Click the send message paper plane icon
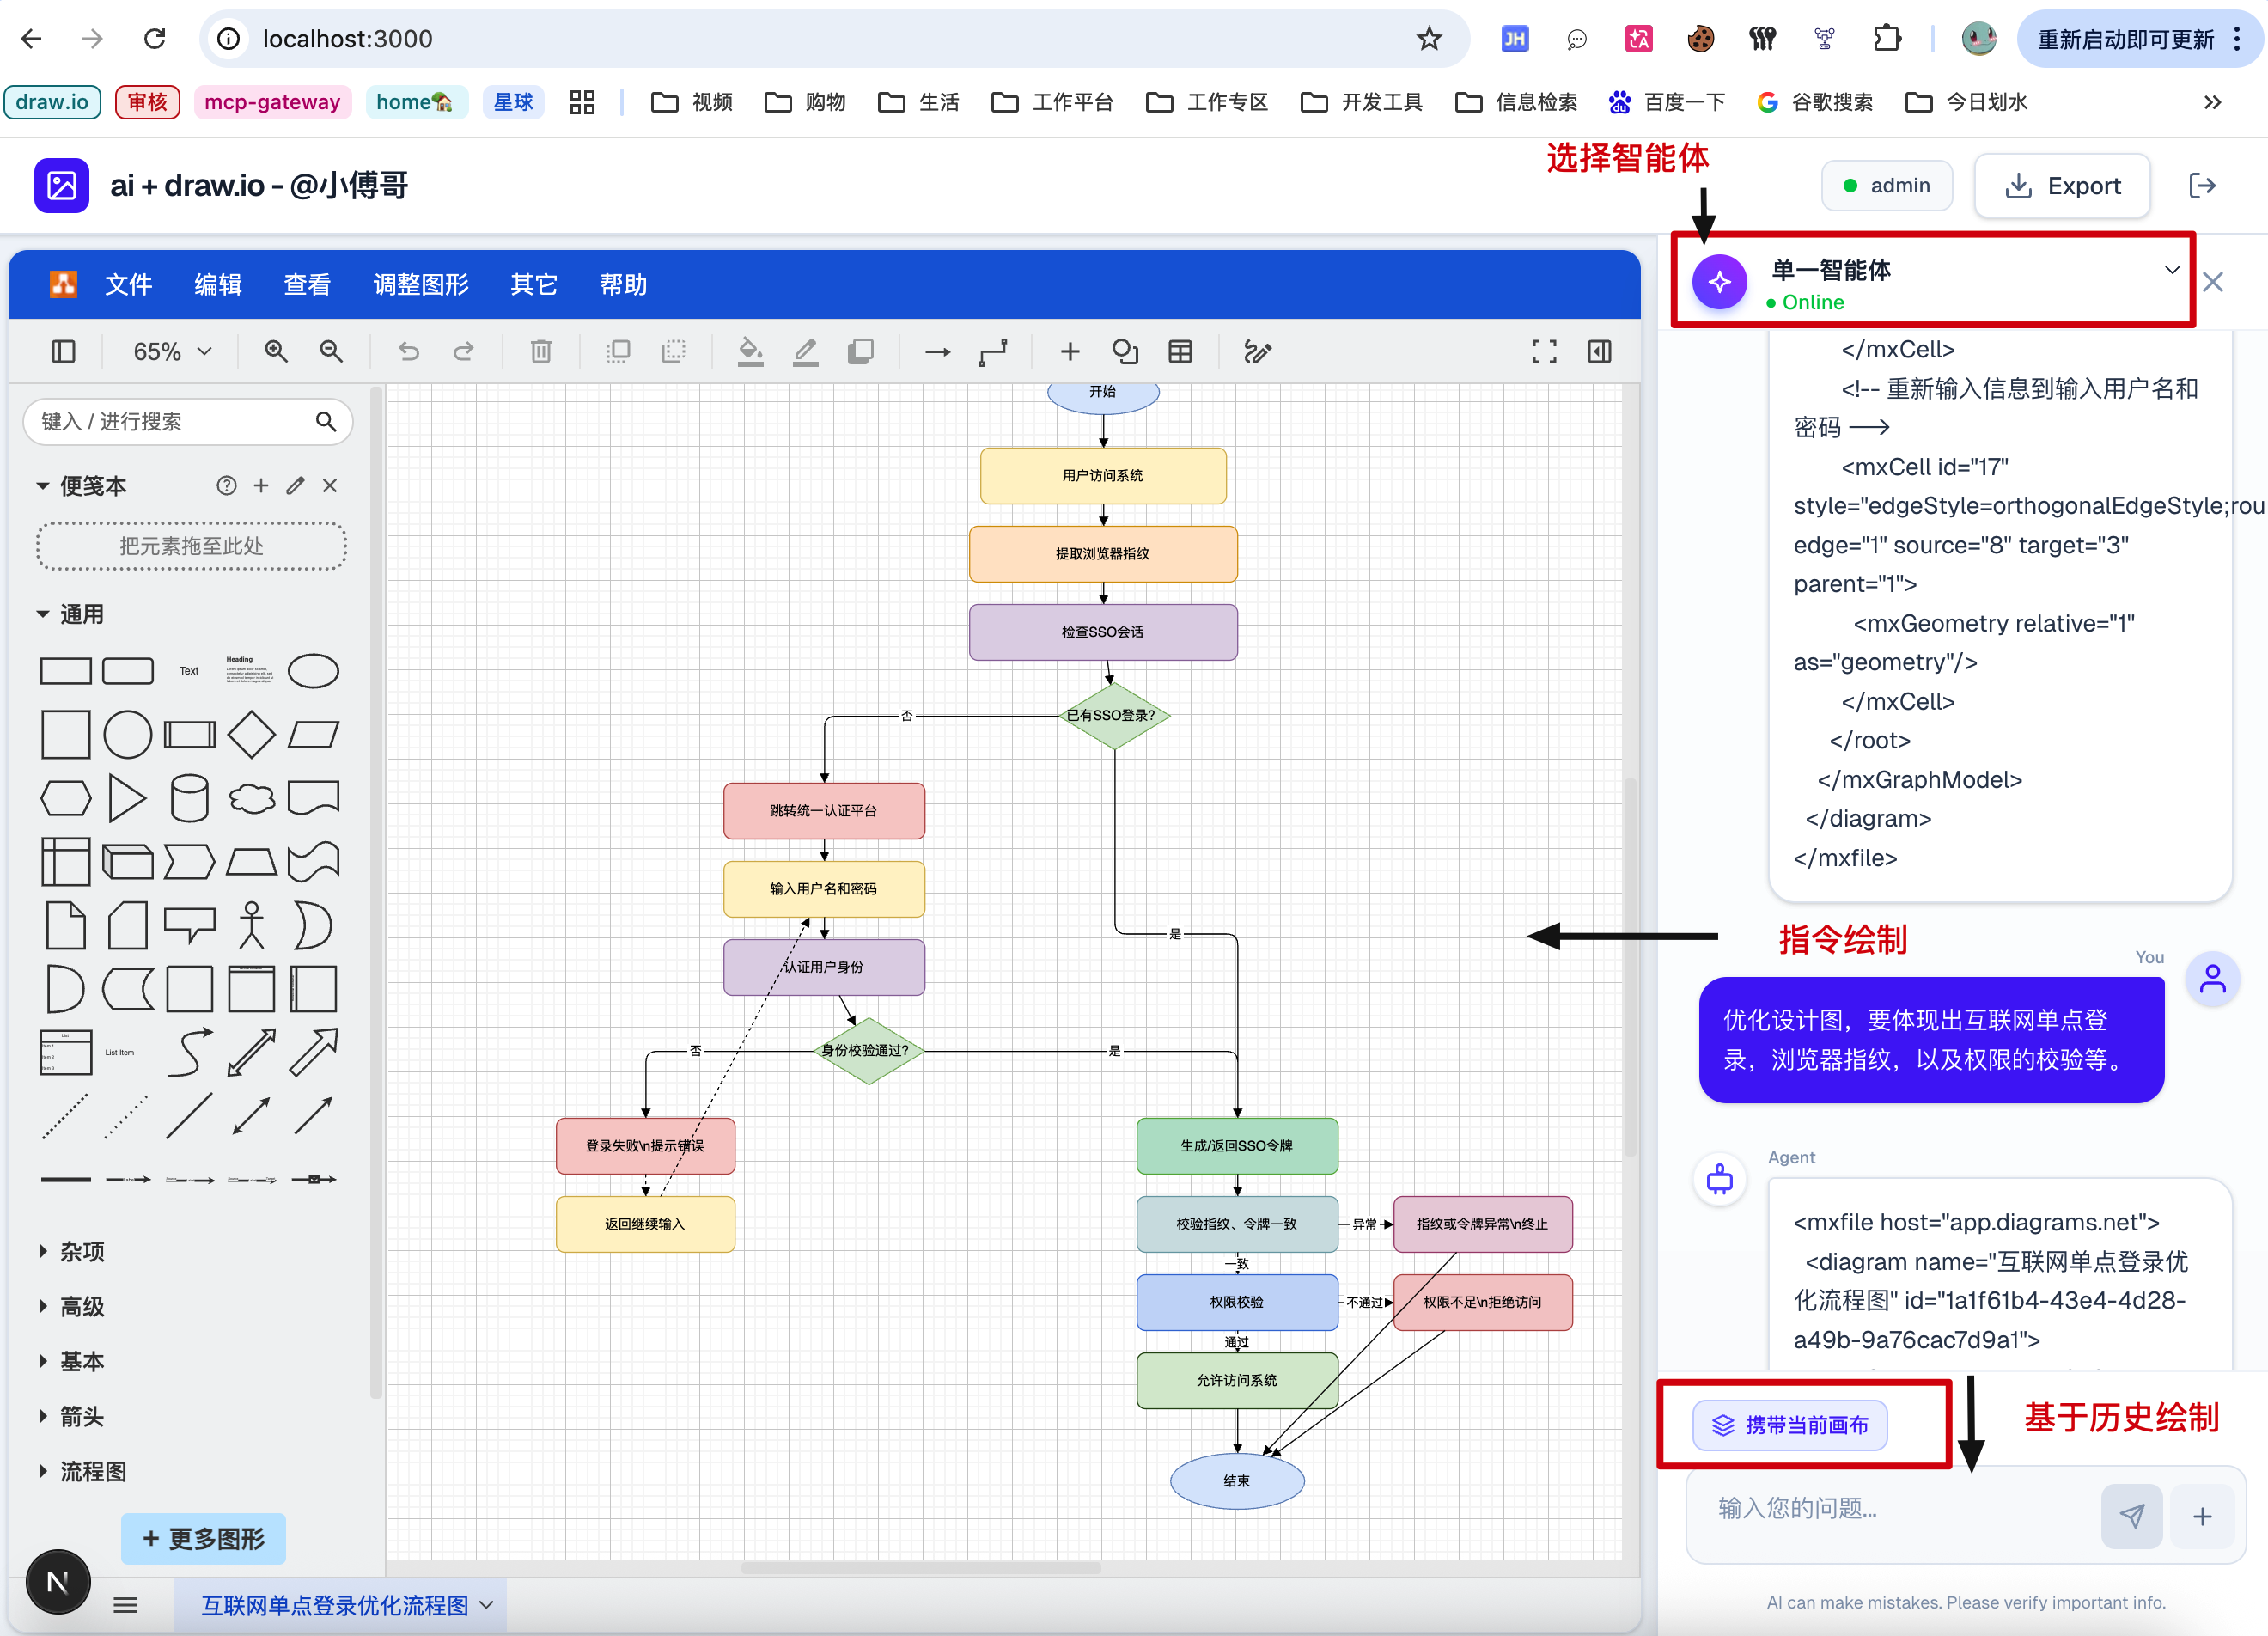2268x1636 pixels. pyautogui.click(x=2131, y=1516)
